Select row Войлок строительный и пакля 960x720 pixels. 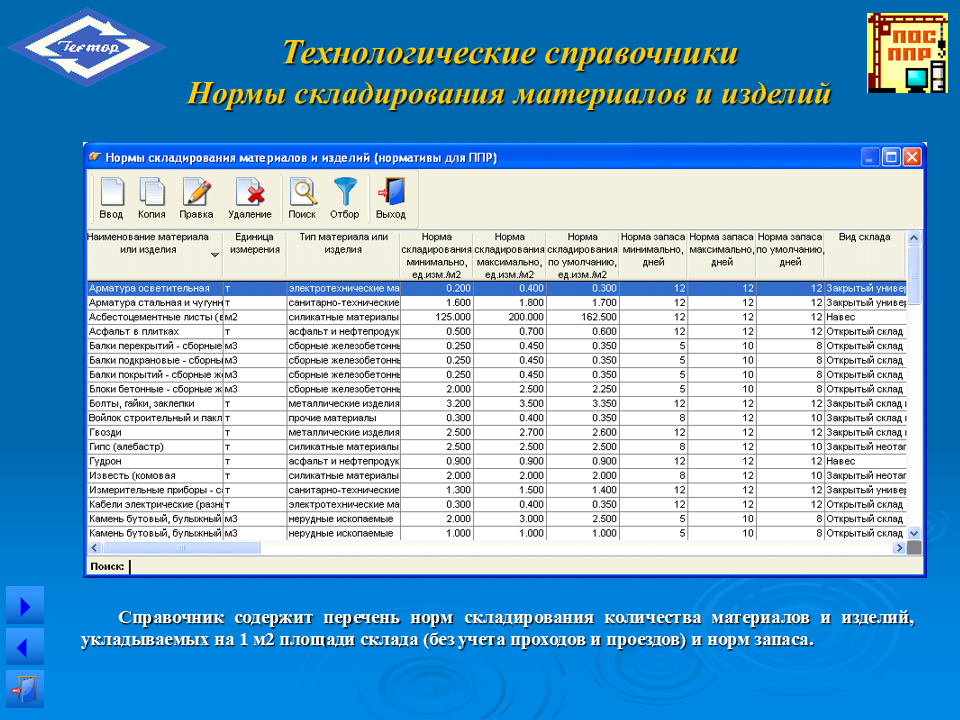pyautogui.click(x=497, y=418)
